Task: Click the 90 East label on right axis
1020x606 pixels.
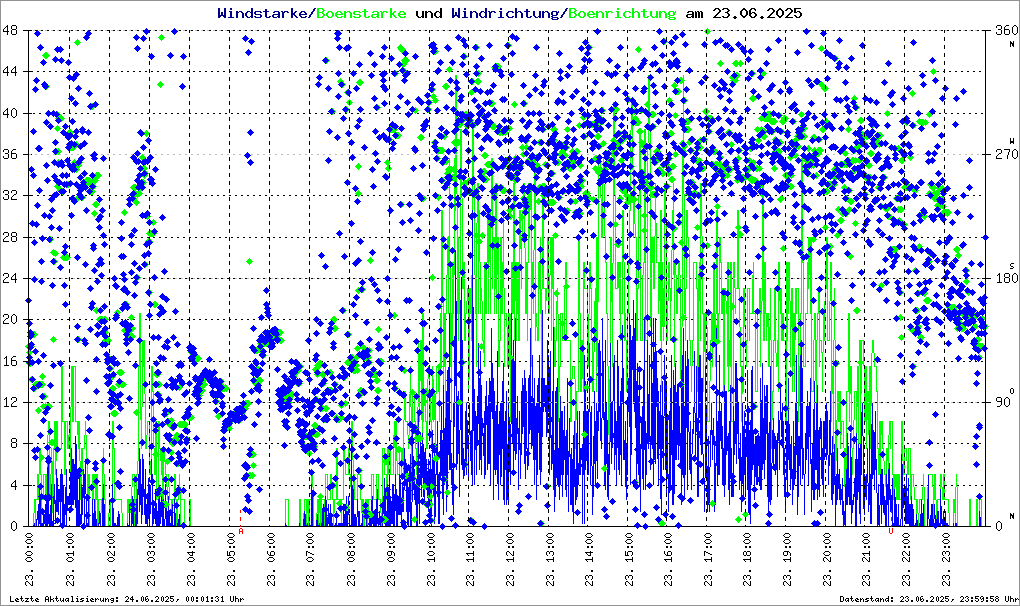Action: 1005,402
